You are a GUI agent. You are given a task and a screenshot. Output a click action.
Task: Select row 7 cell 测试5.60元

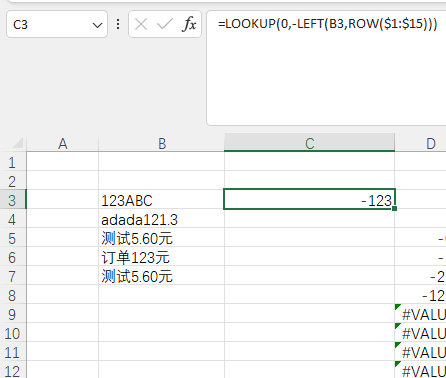(162, 276)
